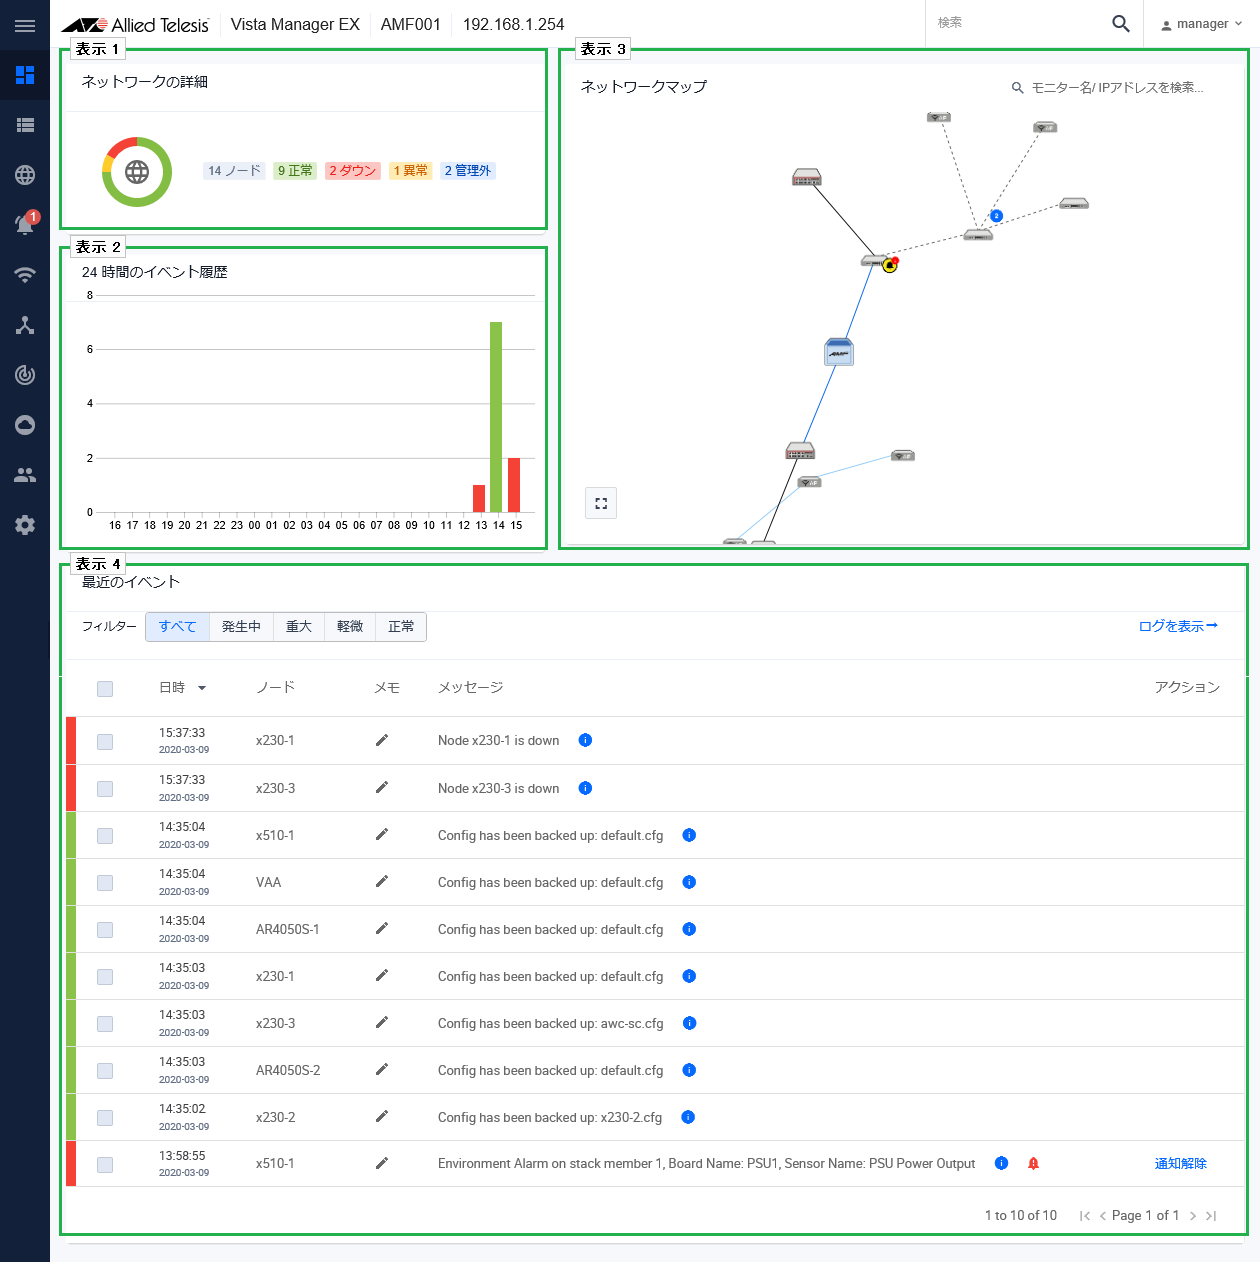Show info for Environment Alarm event
The image size is (1260, 1262).
point(1001,1163)
